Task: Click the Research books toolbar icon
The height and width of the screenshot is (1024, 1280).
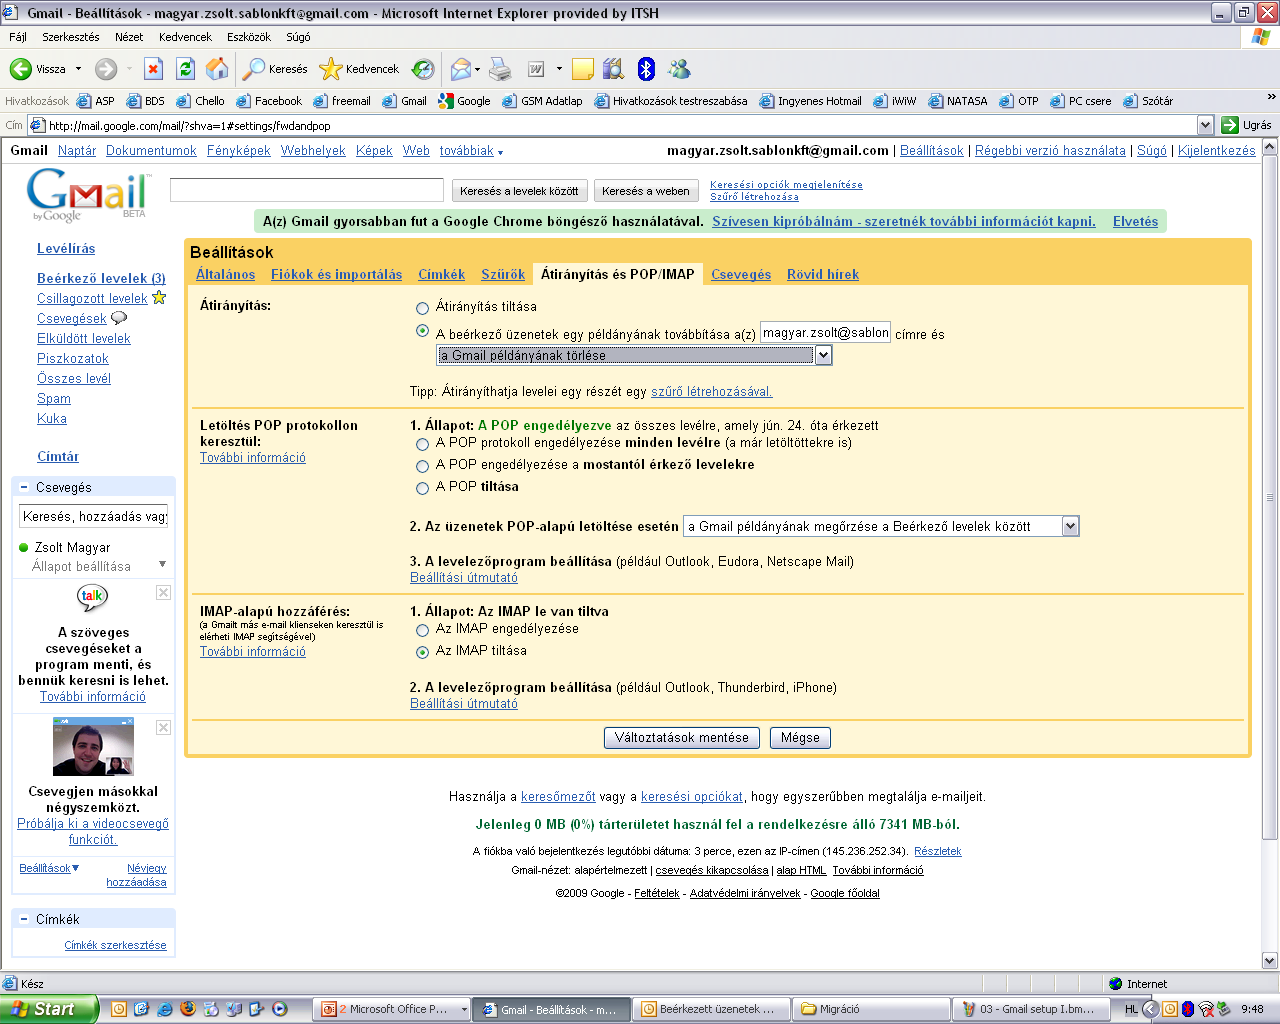Action: (x=613, y=69)
